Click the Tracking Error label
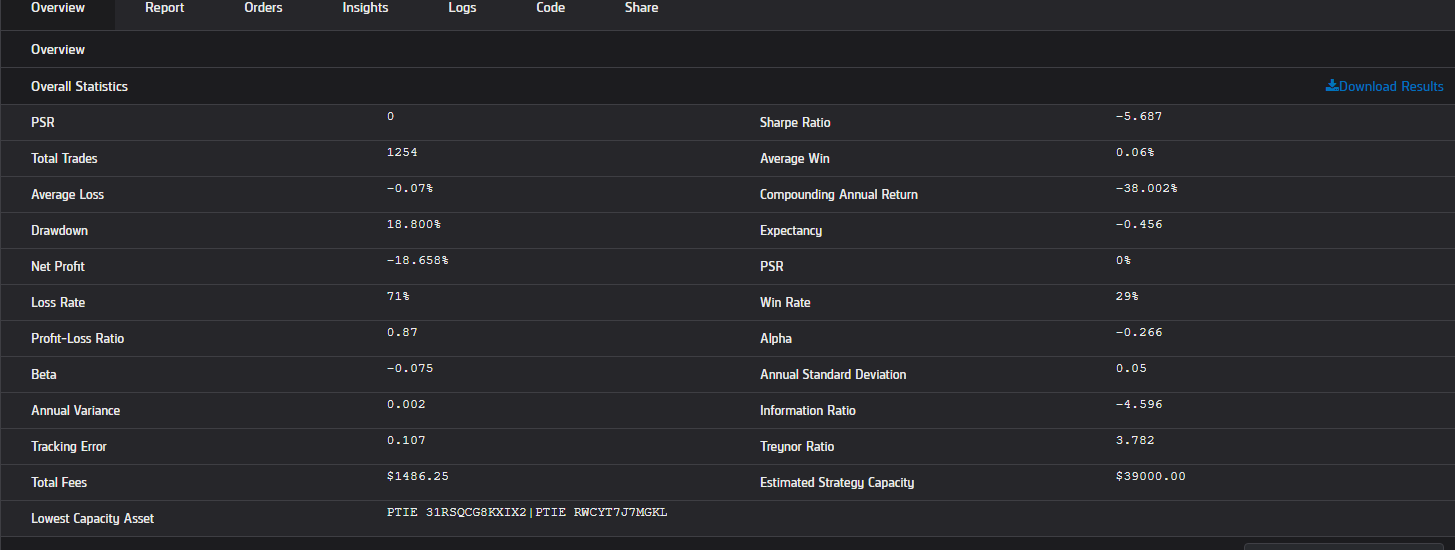Screen dimensions: 1455x550 tap(69, 447)
